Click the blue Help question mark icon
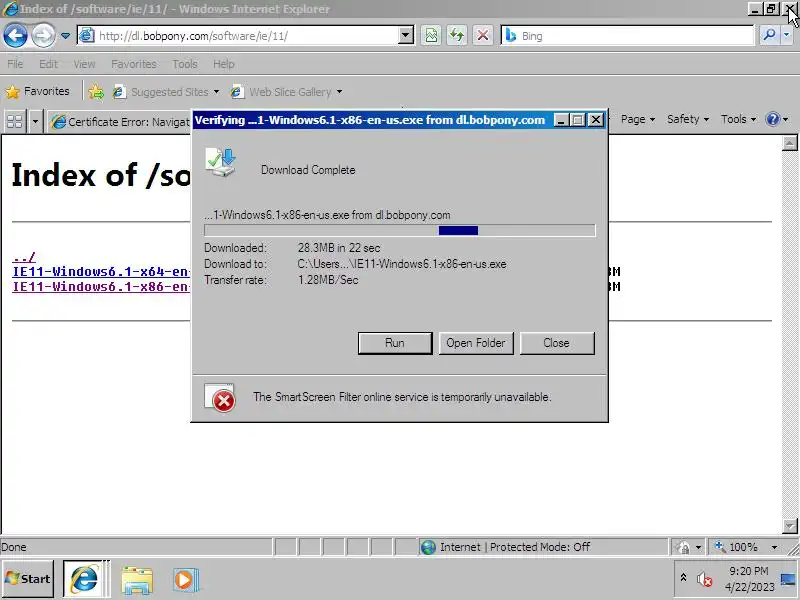 click(773, 119)
